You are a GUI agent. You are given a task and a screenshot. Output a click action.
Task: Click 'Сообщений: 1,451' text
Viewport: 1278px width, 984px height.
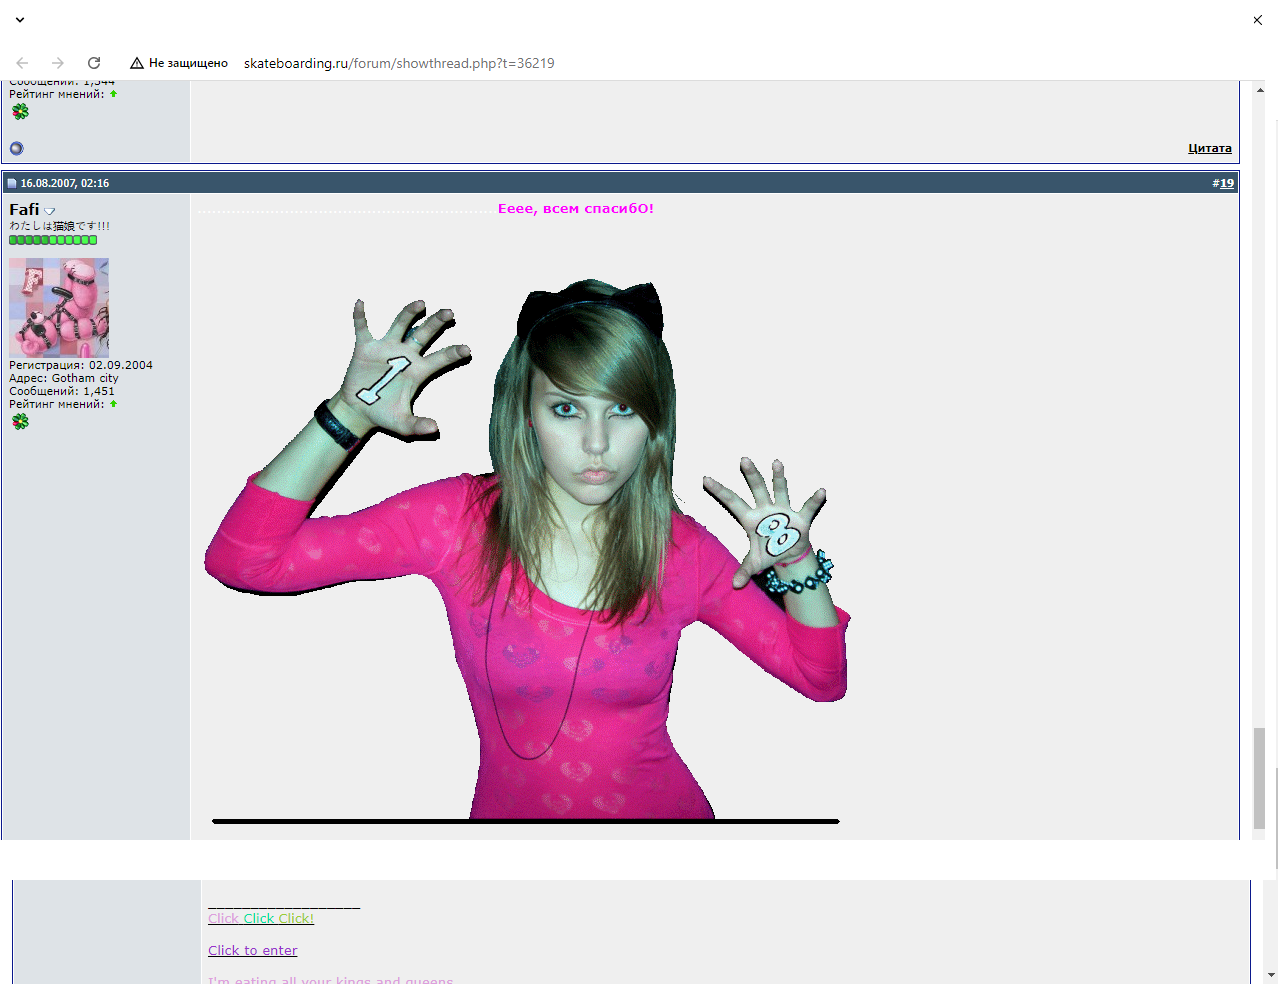[62, 391]
